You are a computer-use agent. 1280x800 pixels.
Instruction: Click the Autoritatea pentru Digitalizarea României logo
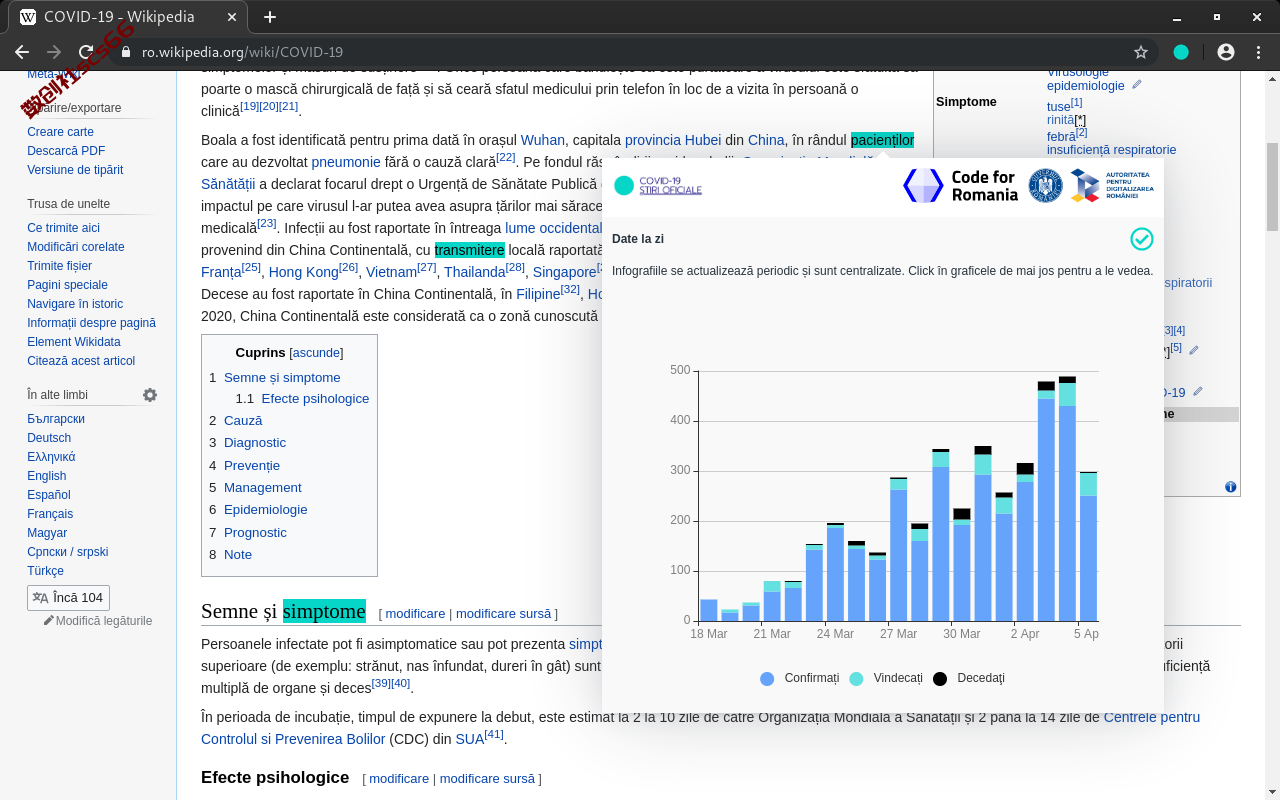pyautogui.click(x=1112, y=186)
